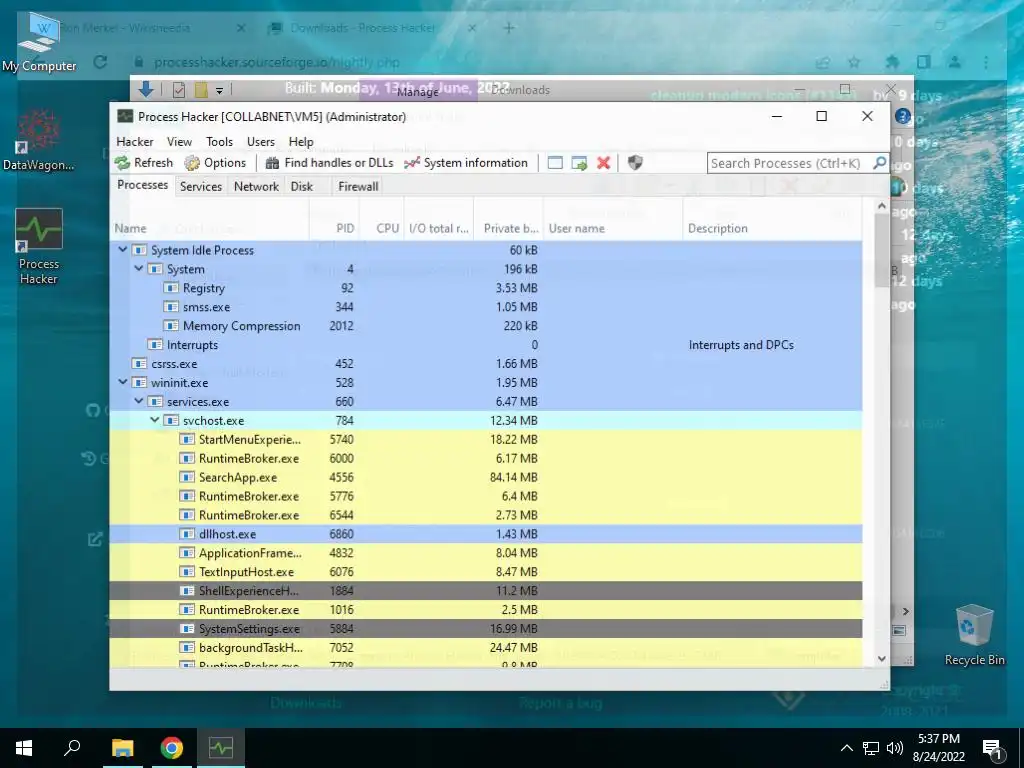
Task: Sort by I/O total rate column header
Action: pos(439,229)
